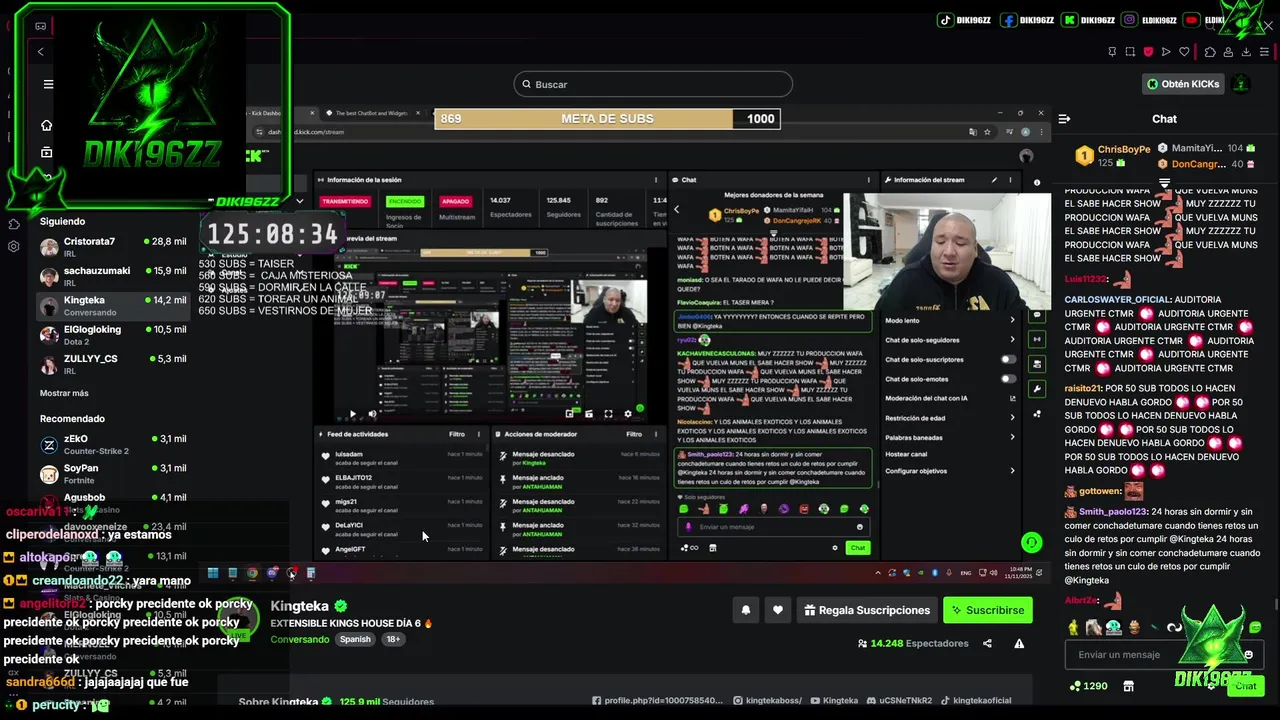Open browser extensions puzzle icon
Viewport: 1280px width, 720px height.
[x=1210, y=52]
